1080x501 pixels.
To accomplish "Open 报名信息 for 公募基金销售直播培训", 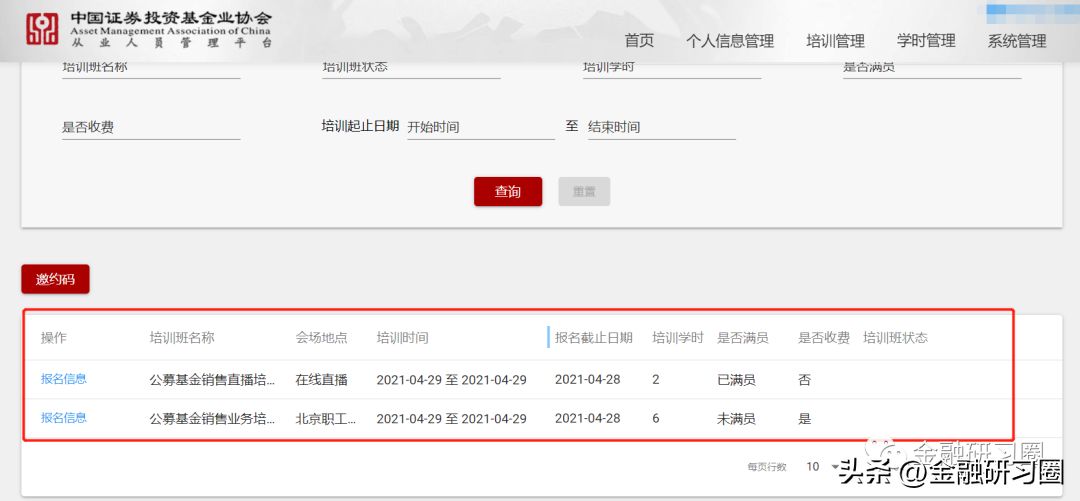I will [64, 378].
